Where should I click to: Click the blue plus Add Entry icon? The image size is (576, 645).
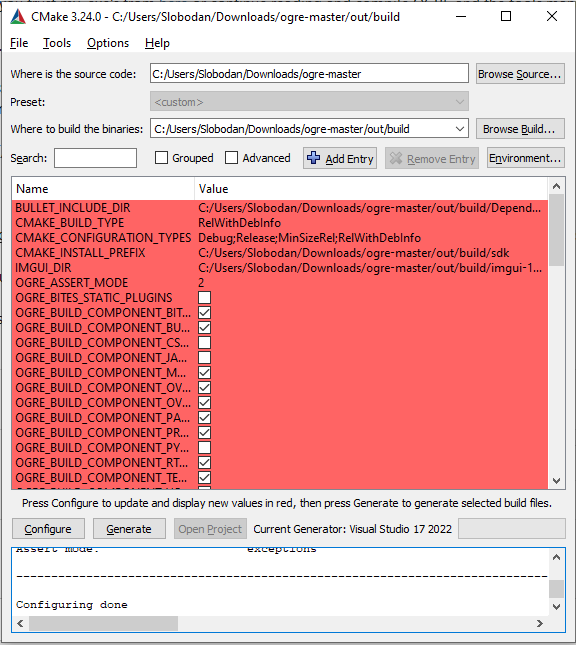tap(314, 158)
